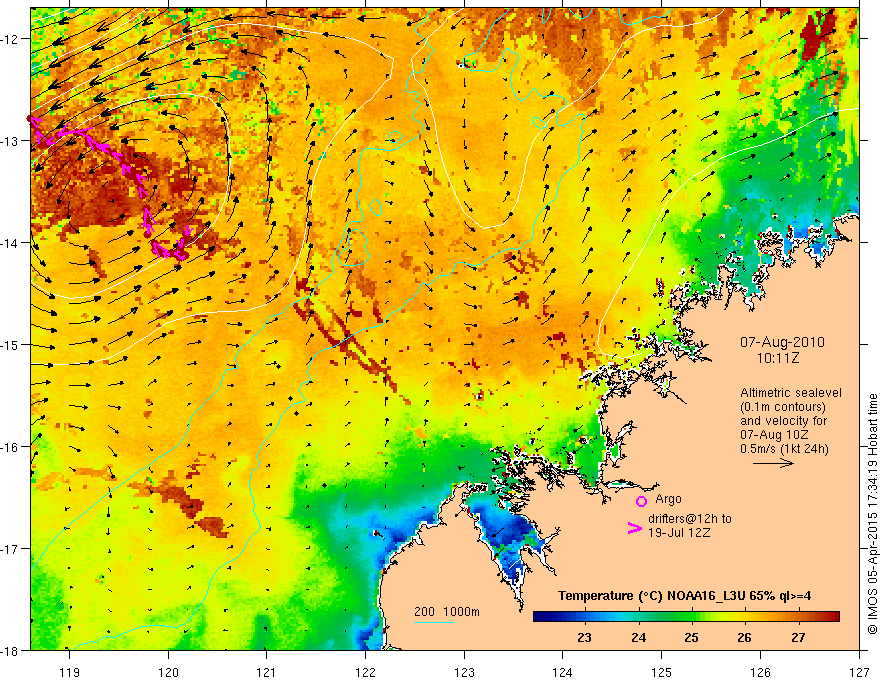Click the magenta Argo circle legend symbol
The height and width of the screenshot is (680, 880).
[x=641, y=501]
